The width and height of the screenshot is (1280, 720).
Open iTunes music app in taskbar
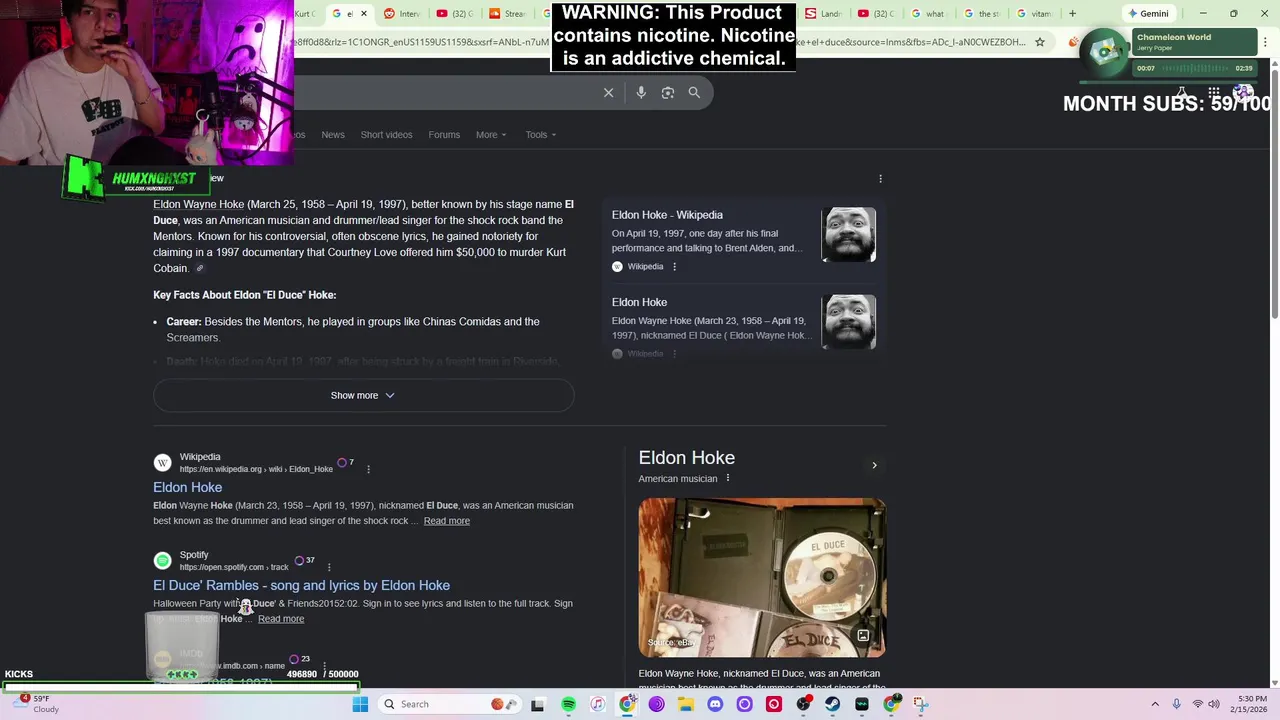[597, 704]
